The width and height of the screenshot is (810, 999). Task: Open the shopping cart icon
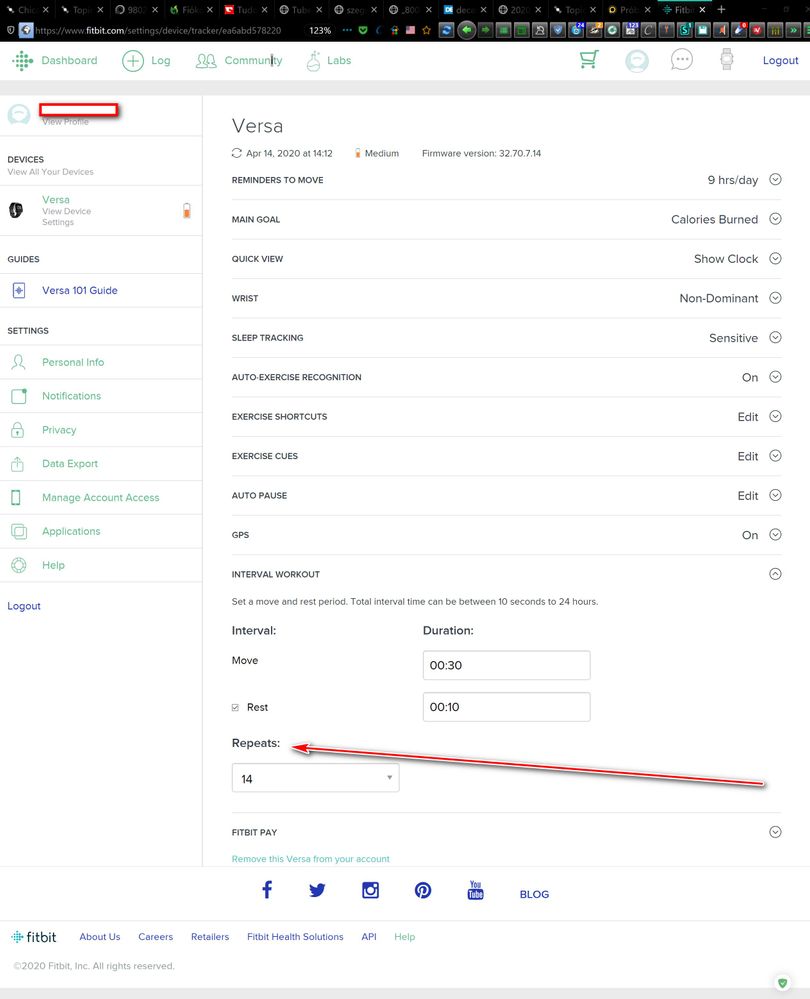589,60
